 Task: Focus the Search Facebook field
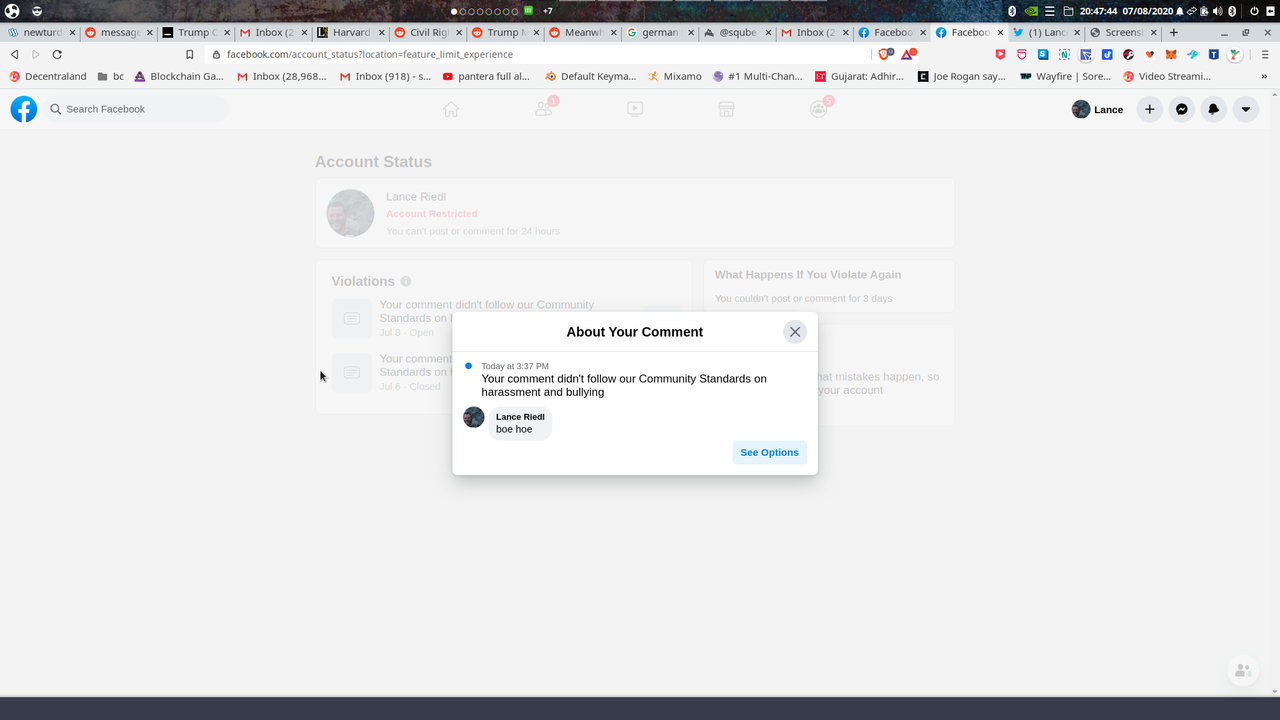(x=136, y=109)
